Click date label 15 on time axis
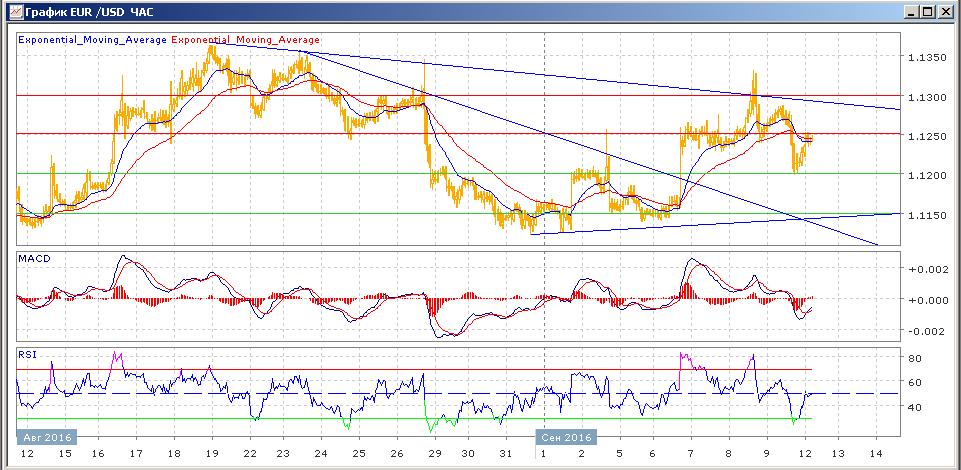The height and width of the screenshot is (470, 961). (65, 454)
